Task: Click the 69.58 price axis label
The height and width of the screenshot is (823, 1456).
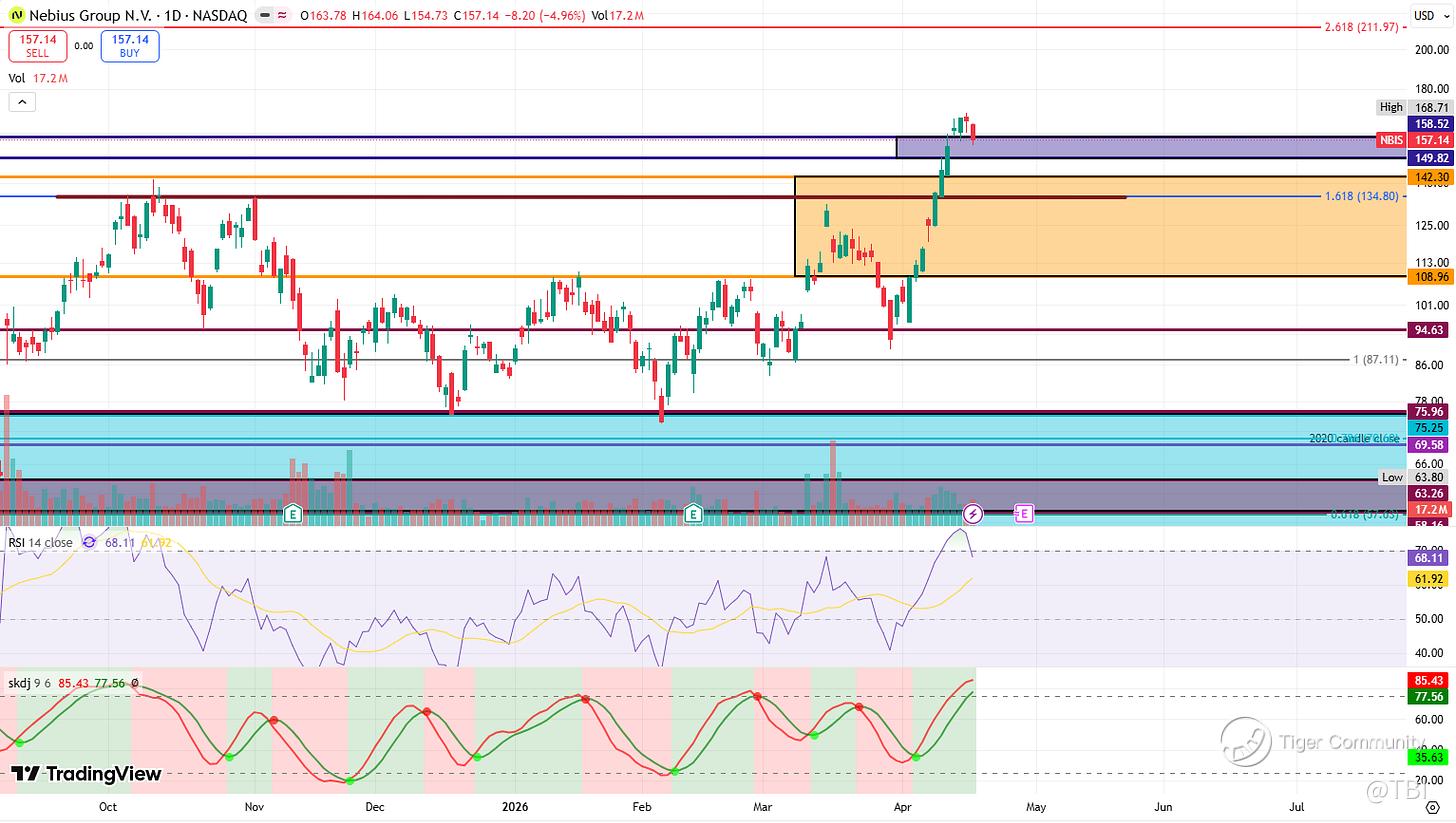Action: coord(1430,444)
